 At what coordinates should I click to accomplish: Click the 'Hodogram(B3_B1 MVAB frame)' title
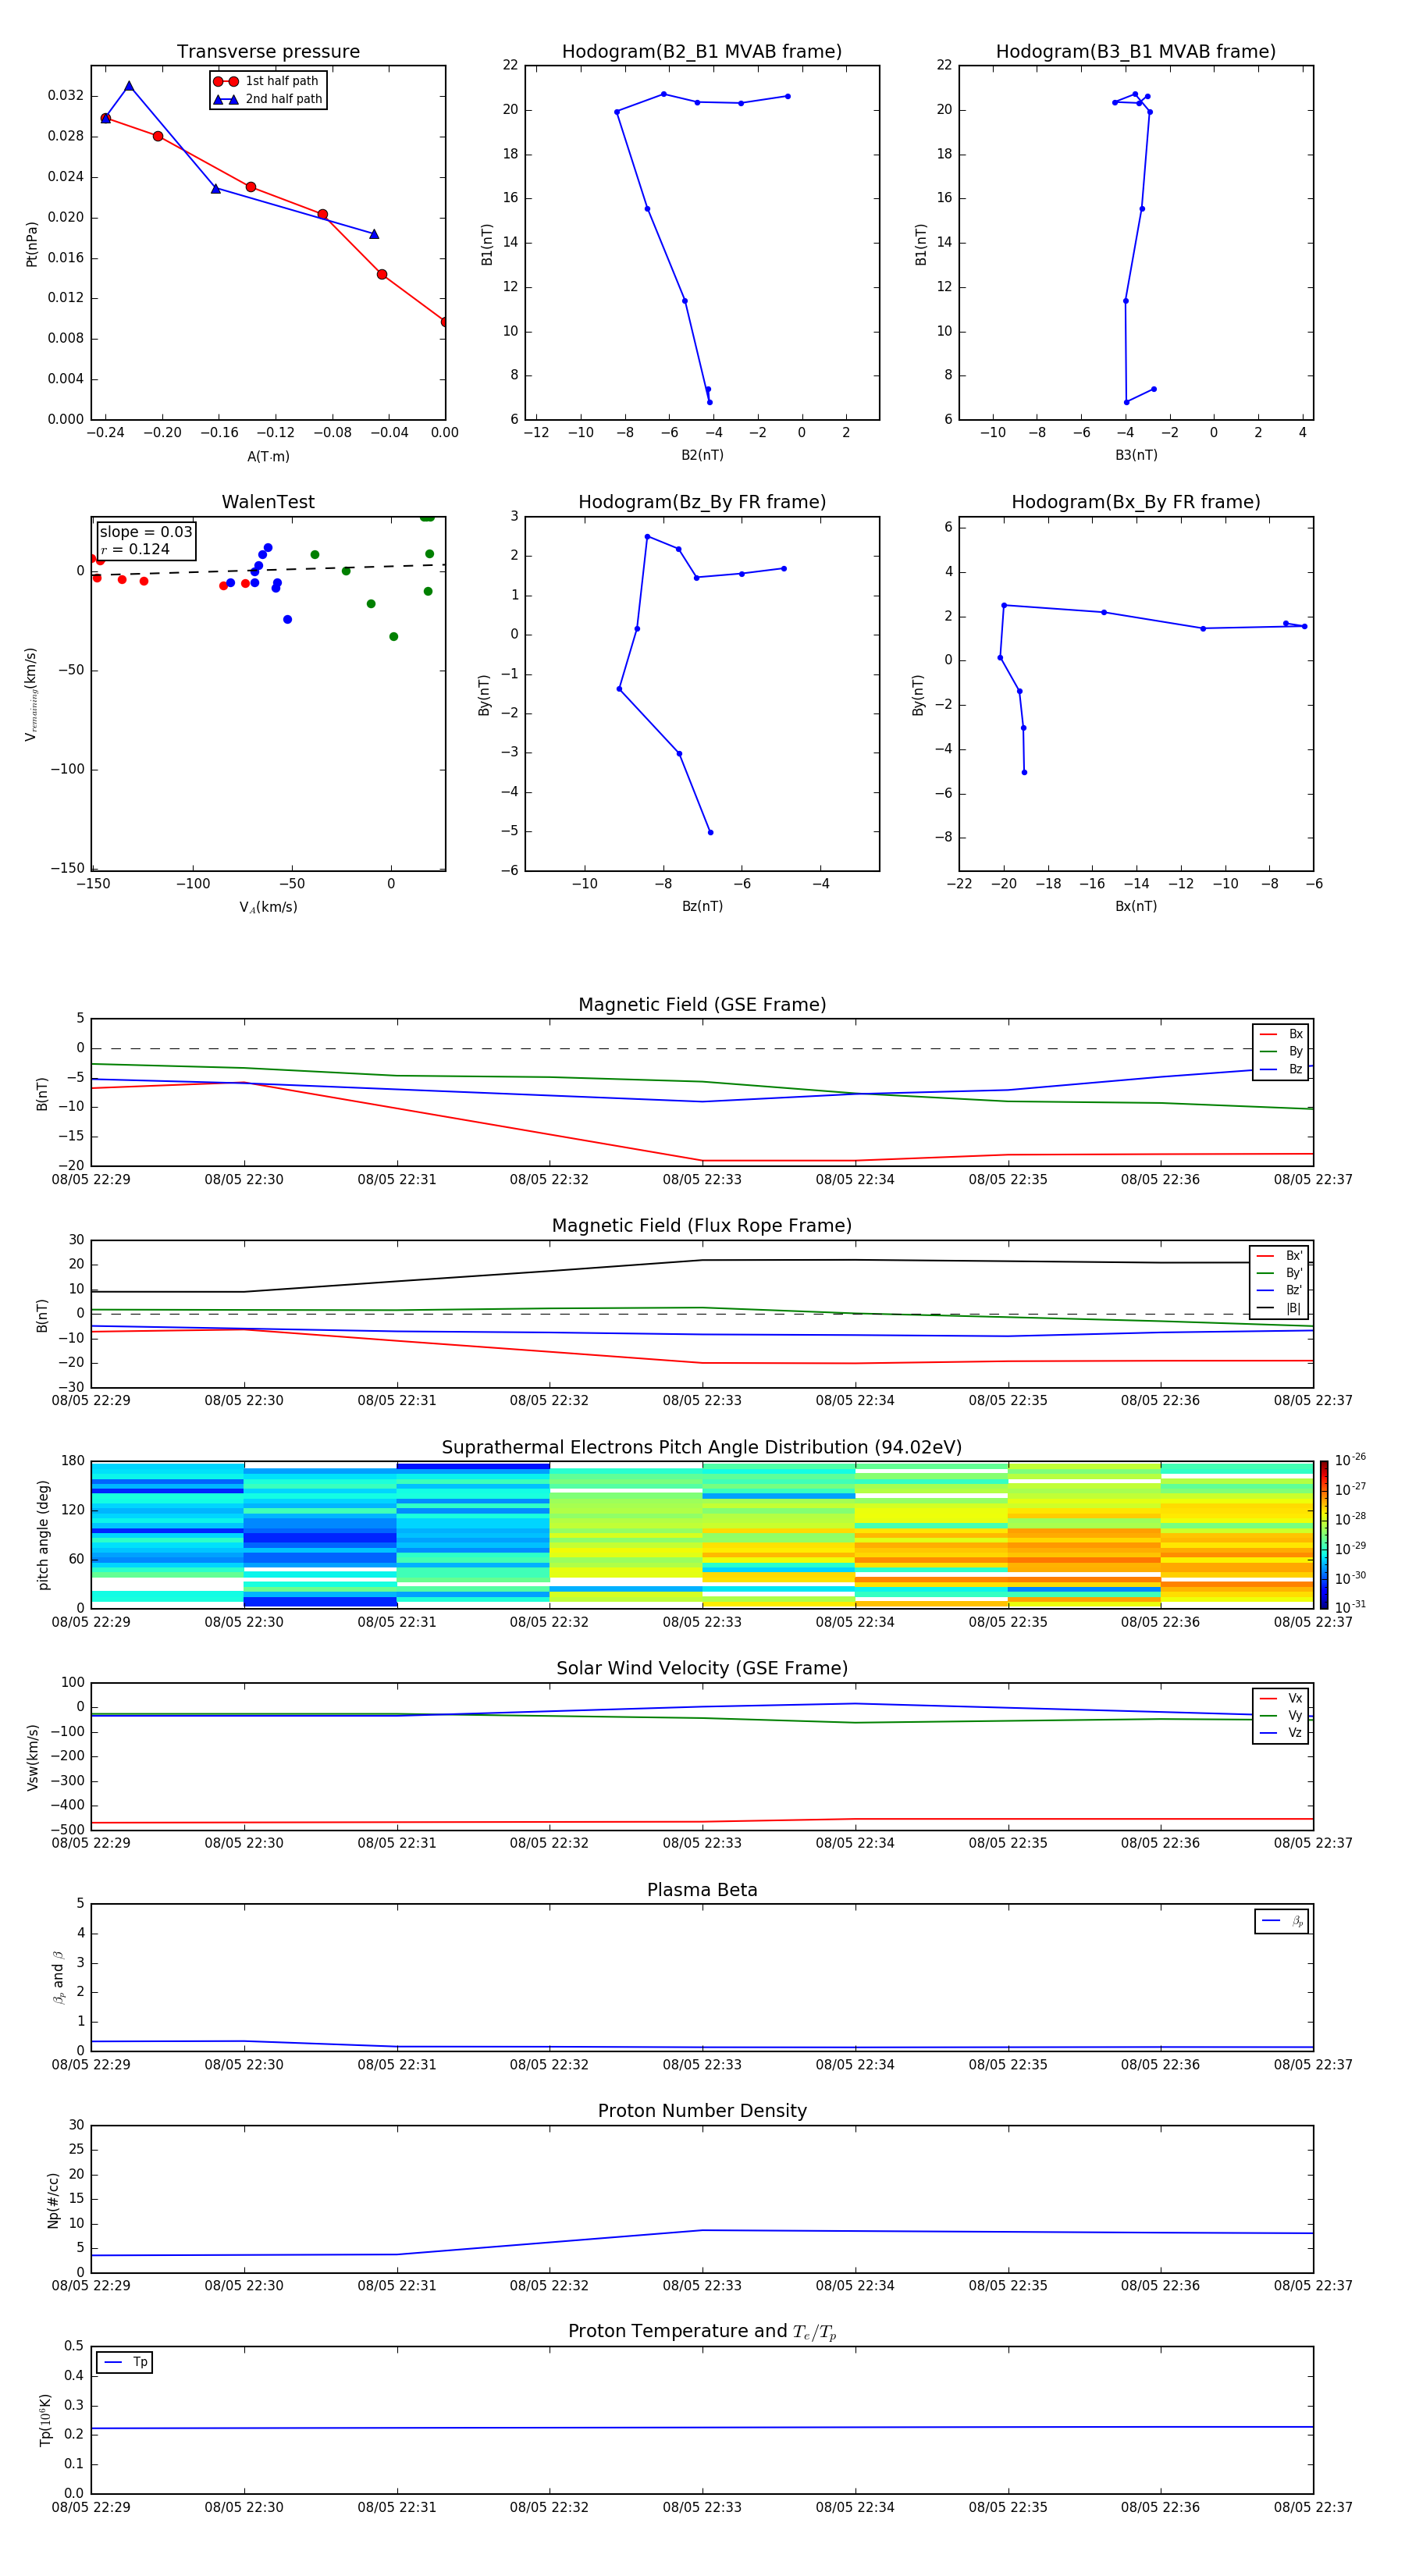tap(1136, 52)
